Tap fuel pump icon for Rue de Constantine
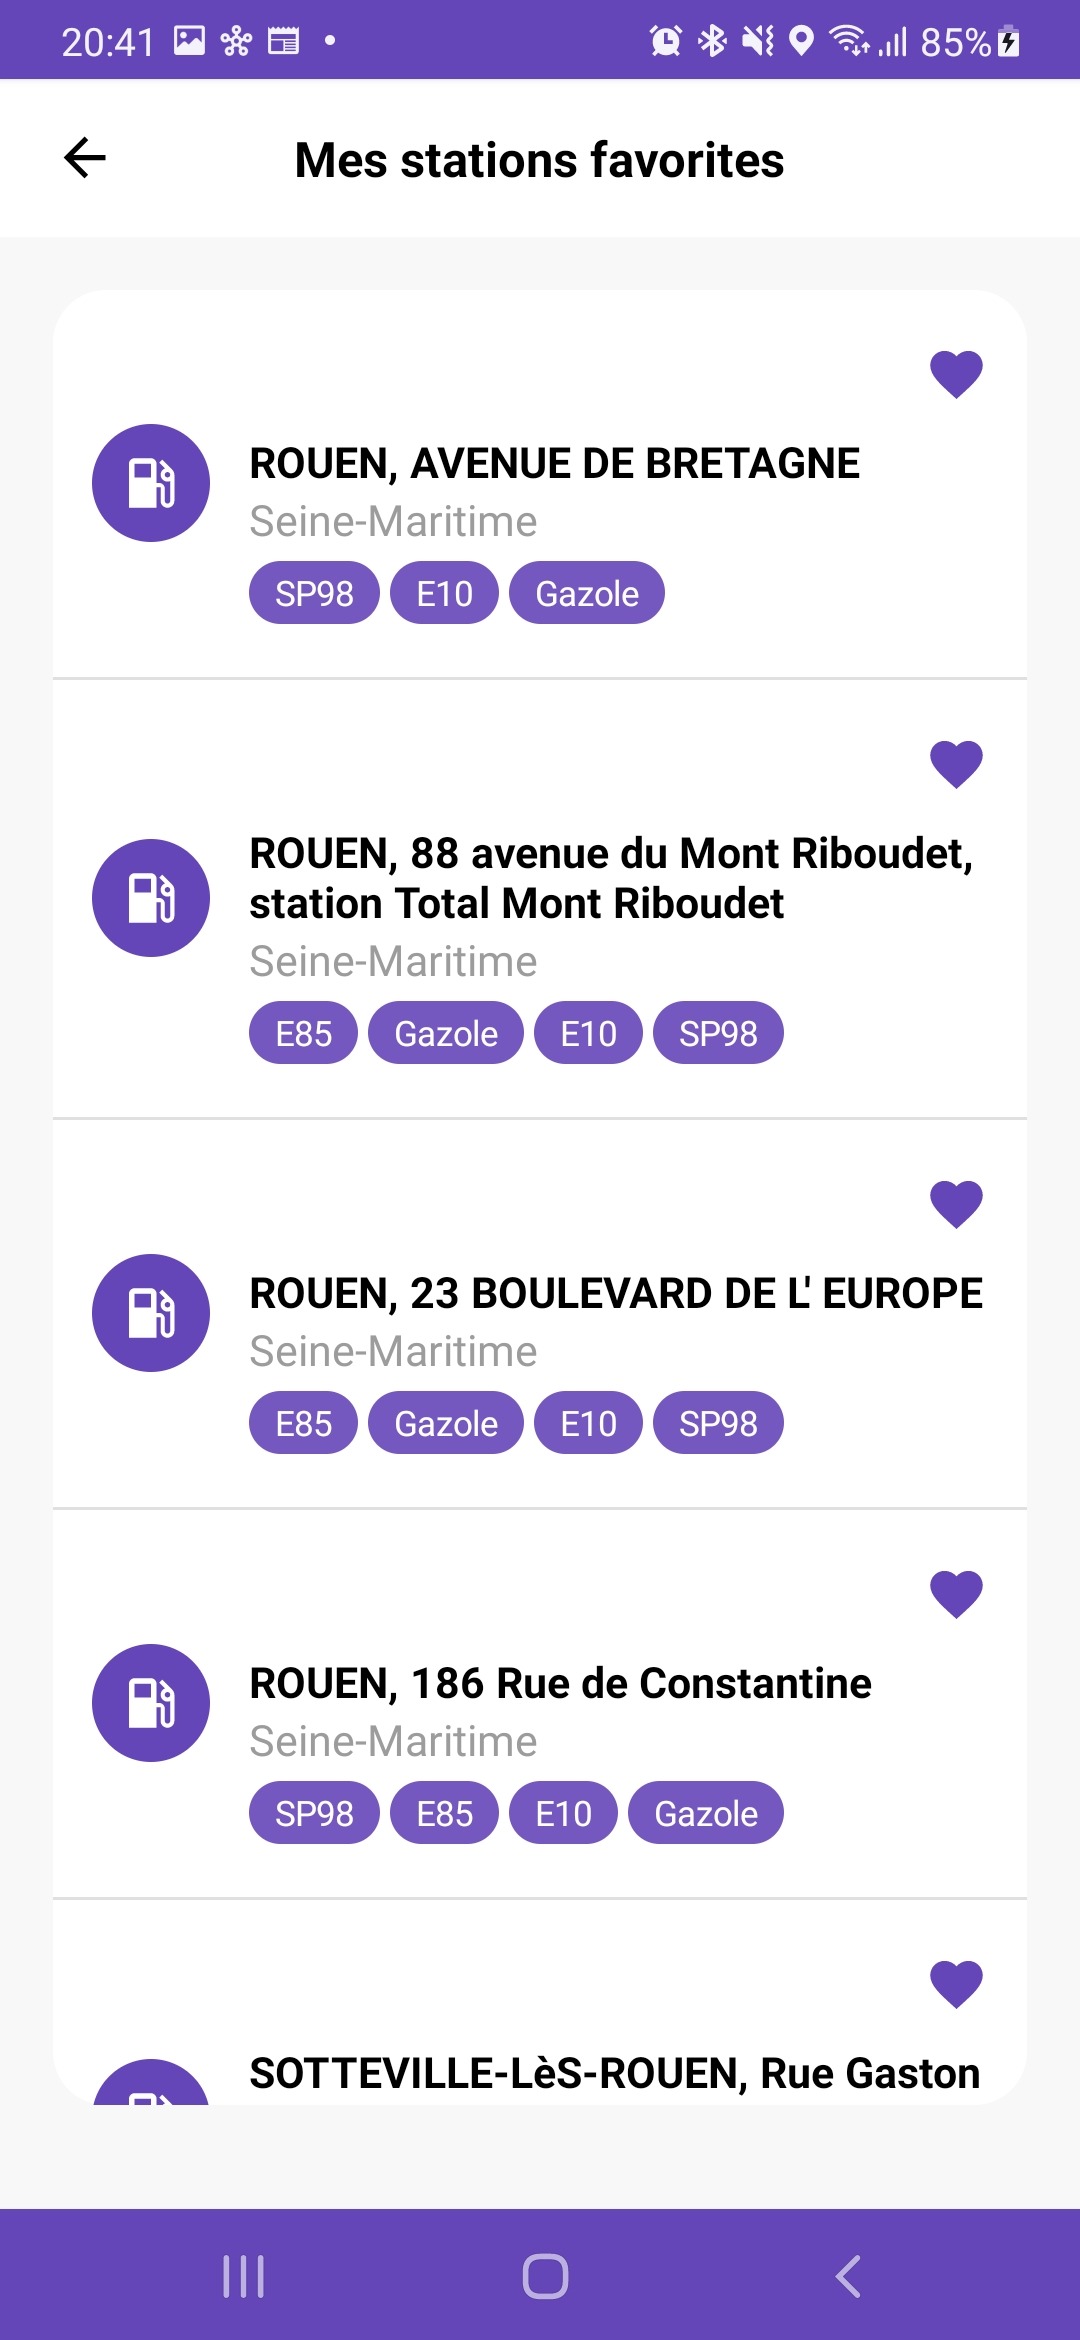The image size is (1080, 2340). coord(151,1703)
